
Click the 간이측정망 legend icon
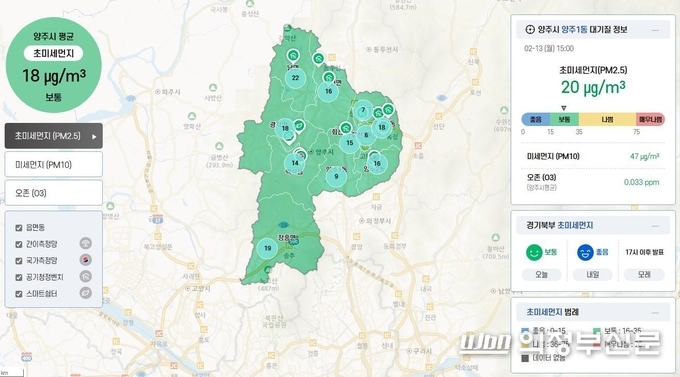(x=85, y=243)
